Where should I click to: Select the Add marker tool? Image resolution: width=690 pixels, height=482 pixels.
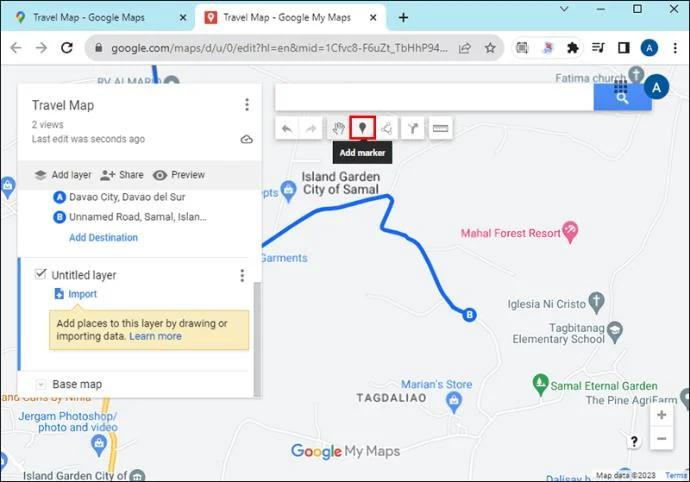362,128
